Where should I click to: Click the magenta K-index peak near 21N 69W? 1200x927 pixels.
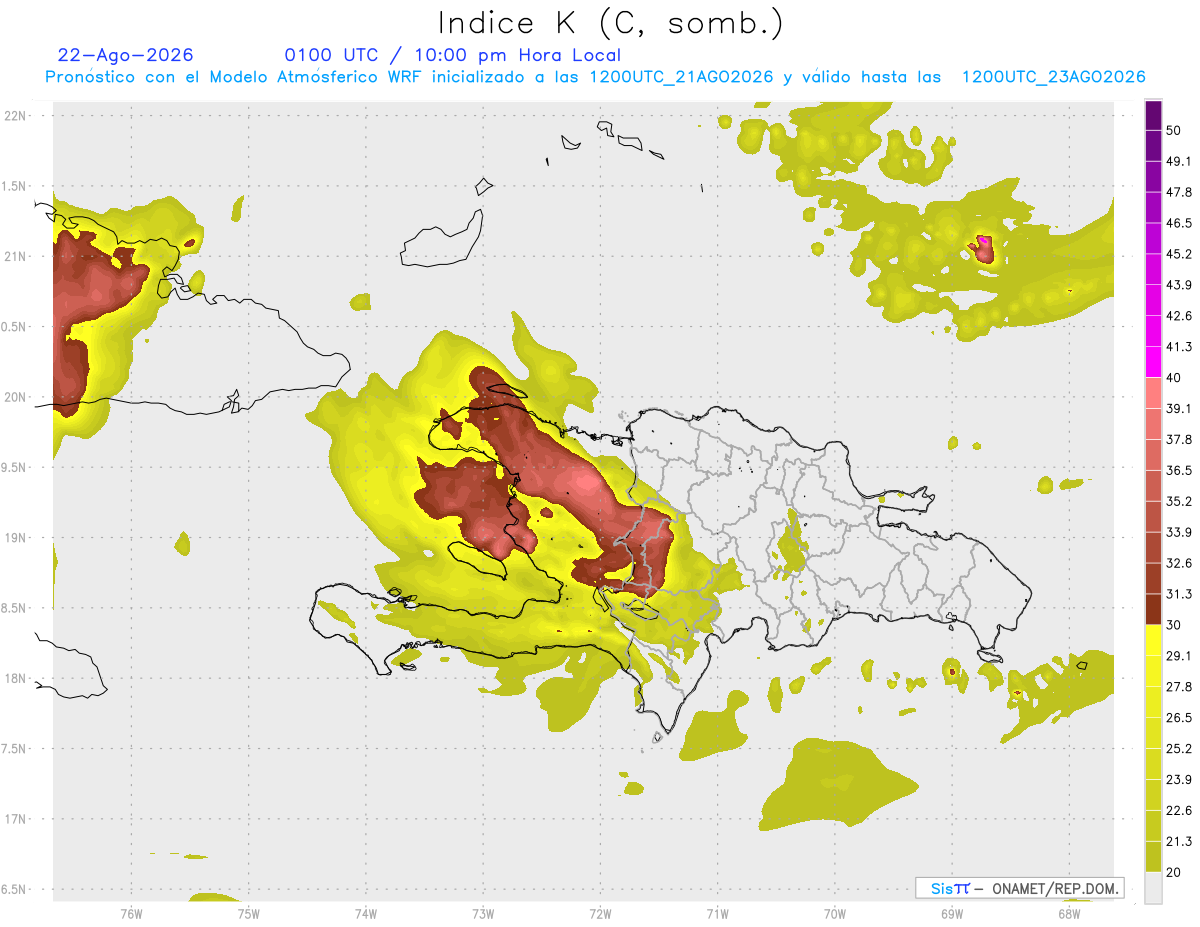pos(984,241)
